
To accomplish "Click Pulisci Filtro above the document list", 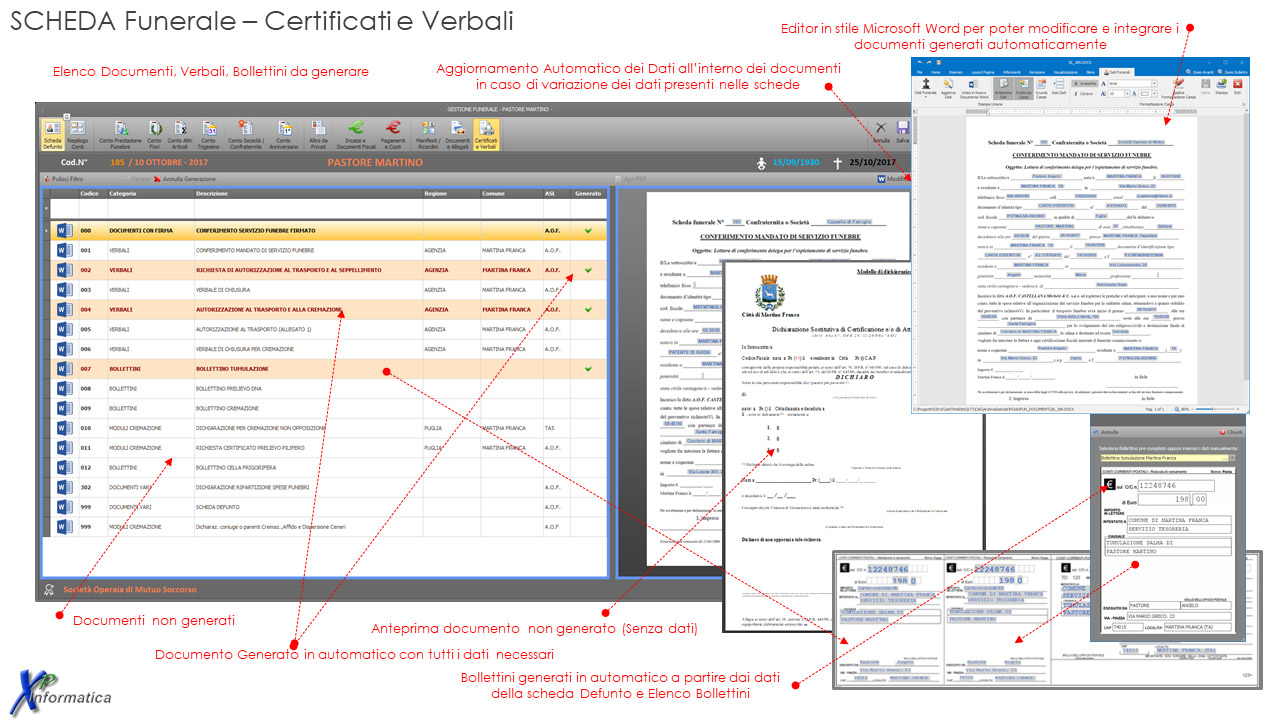I will pos(64,179).
